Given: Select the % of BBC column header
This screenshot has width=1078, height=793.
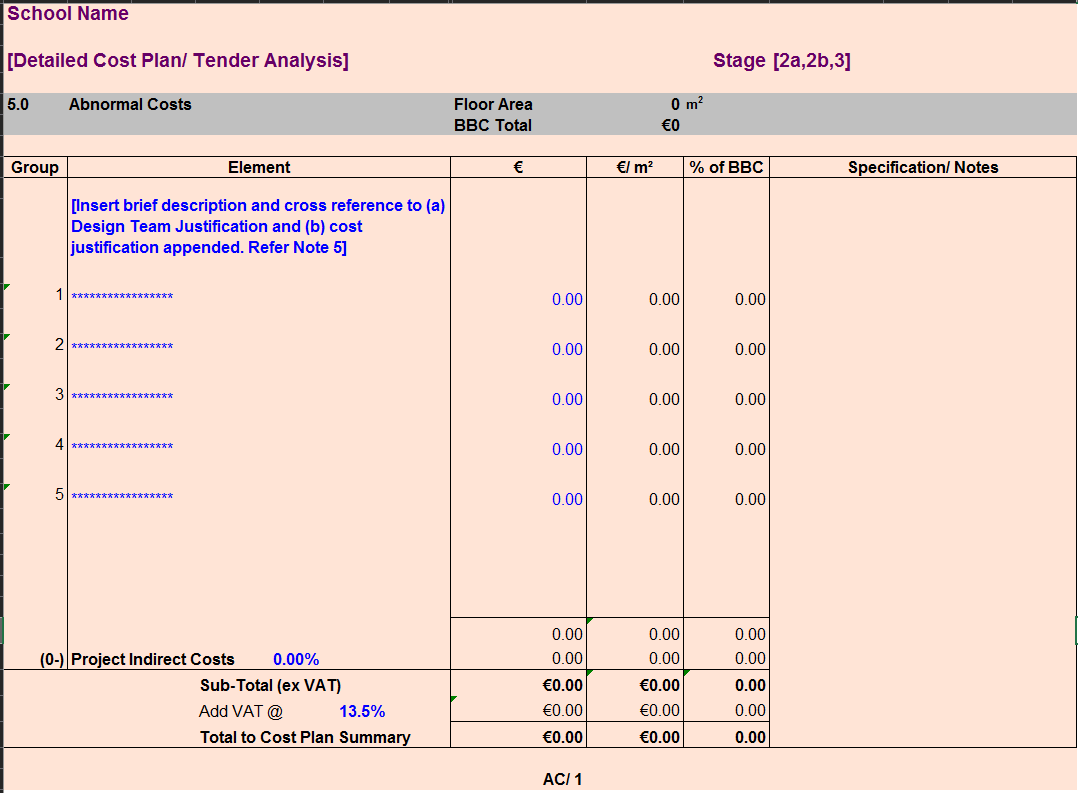Looking at the screenshot, I should point(726,167).
